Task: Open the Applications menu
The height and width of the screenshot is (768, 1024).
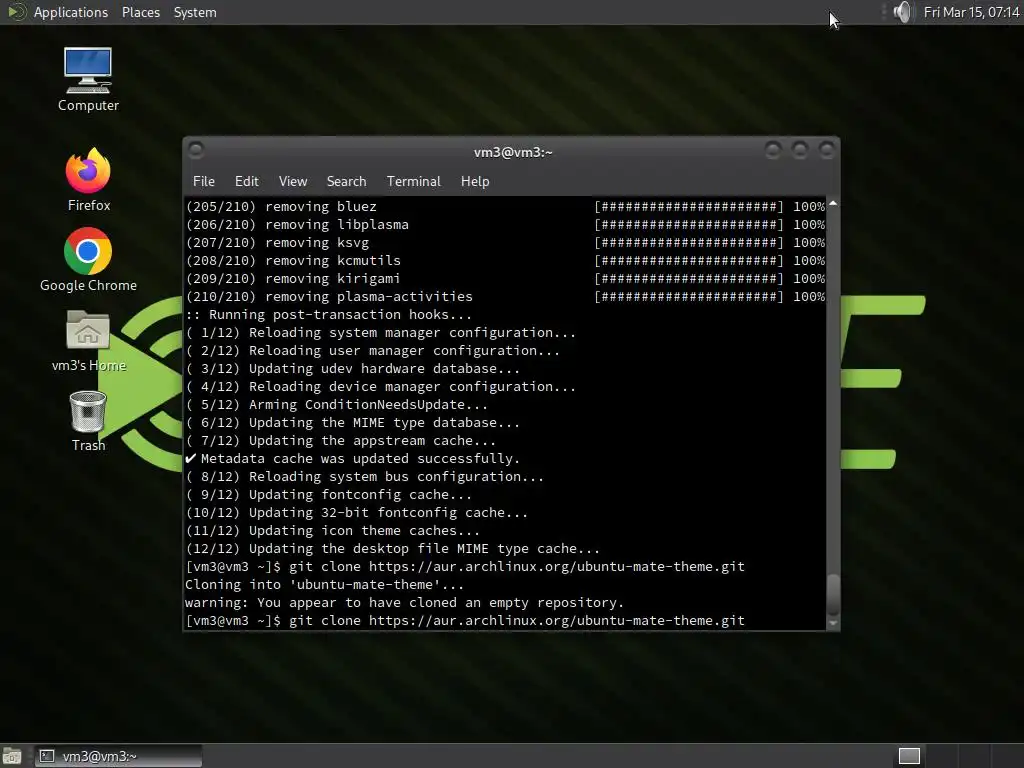Action: click(x=71, y=12)
